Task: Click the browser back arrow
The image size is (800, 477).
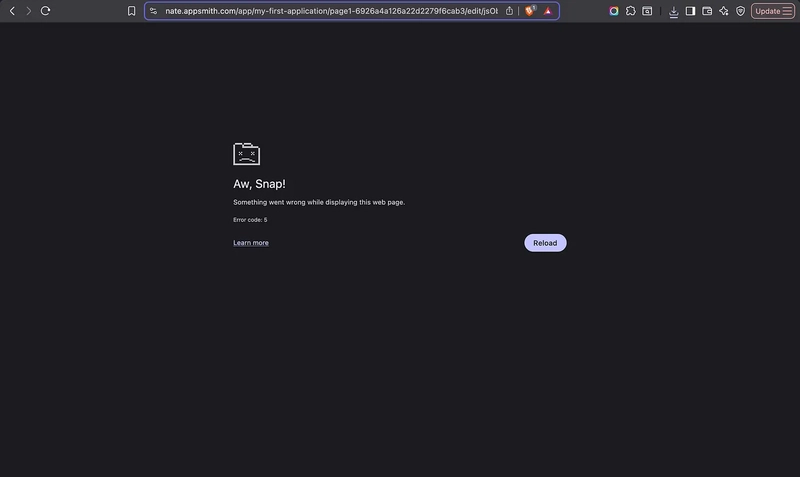Action: click(x=10, y=11)
